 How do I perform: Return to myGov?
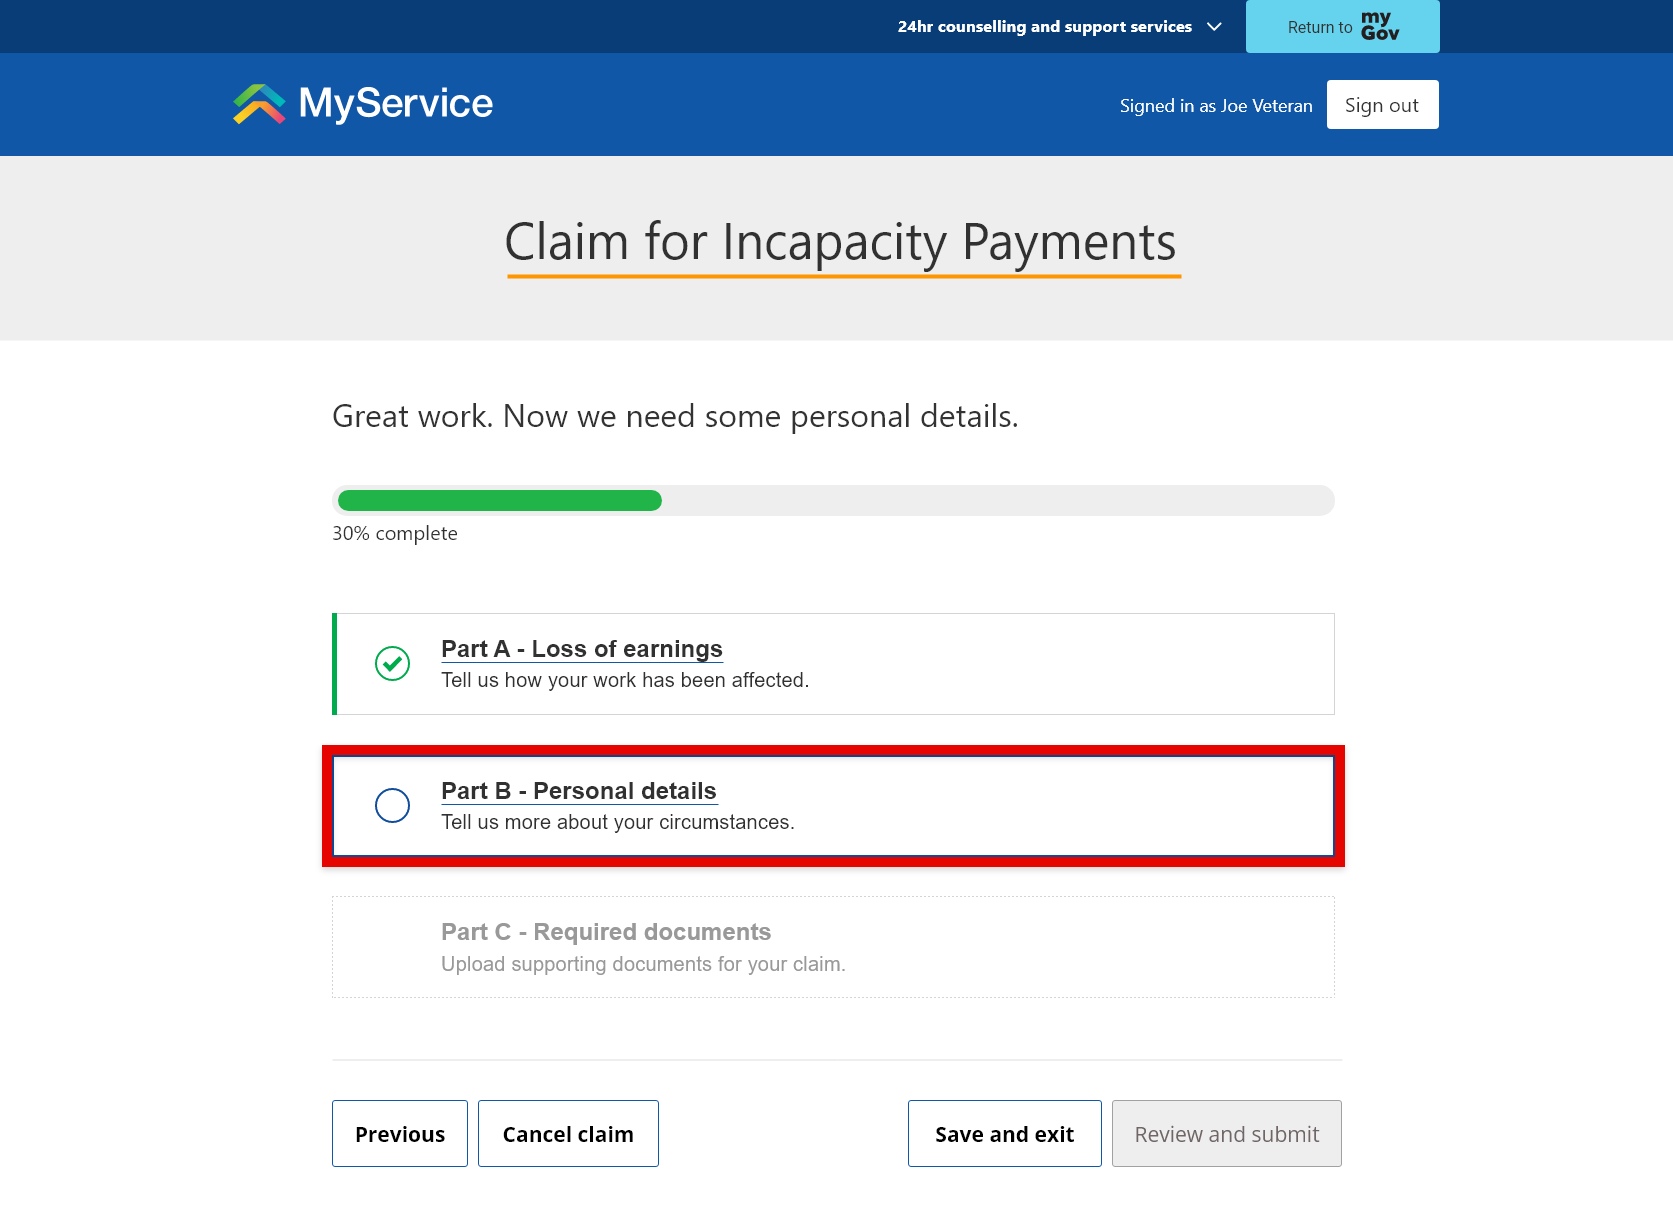coord(1342,27)
